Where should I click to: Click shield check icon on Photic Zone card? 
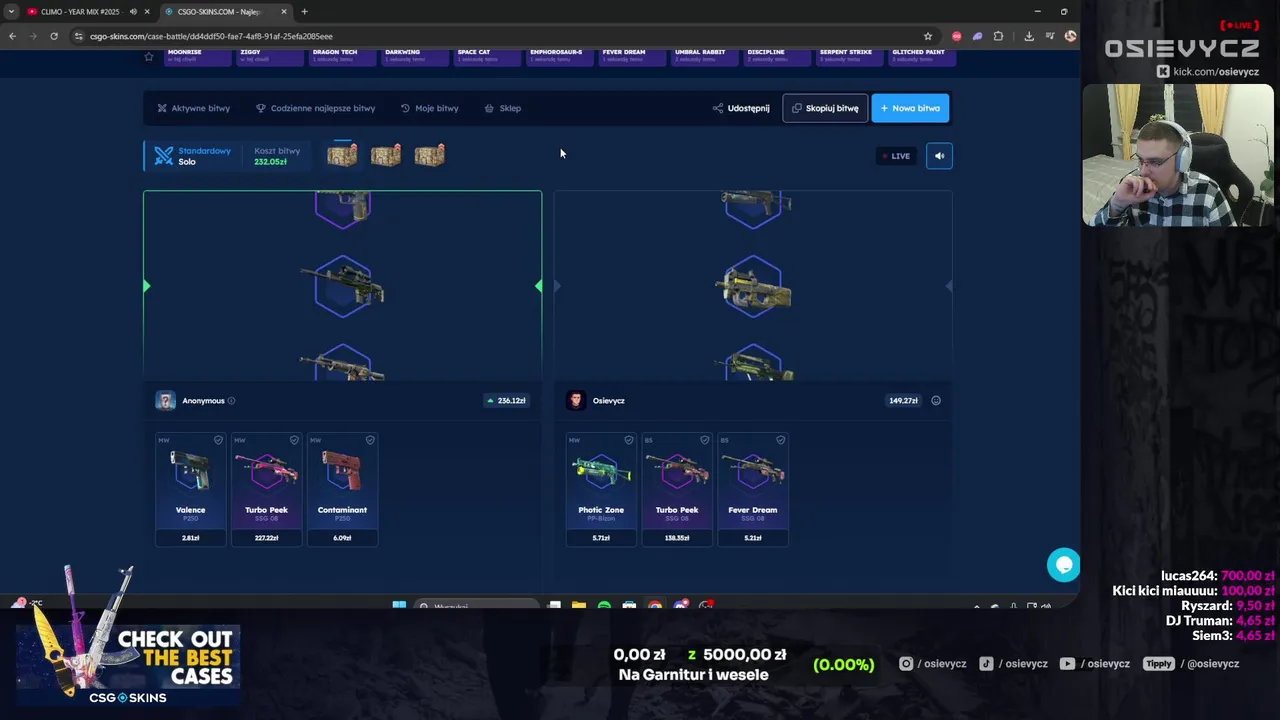coord(628,440)
